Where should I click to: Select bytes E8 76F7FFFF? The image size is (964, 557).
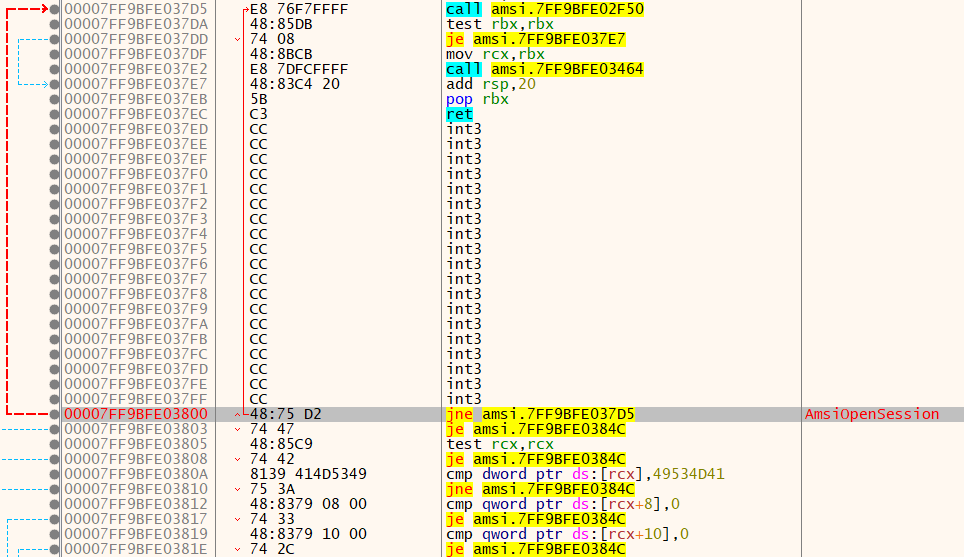[299, 9]
